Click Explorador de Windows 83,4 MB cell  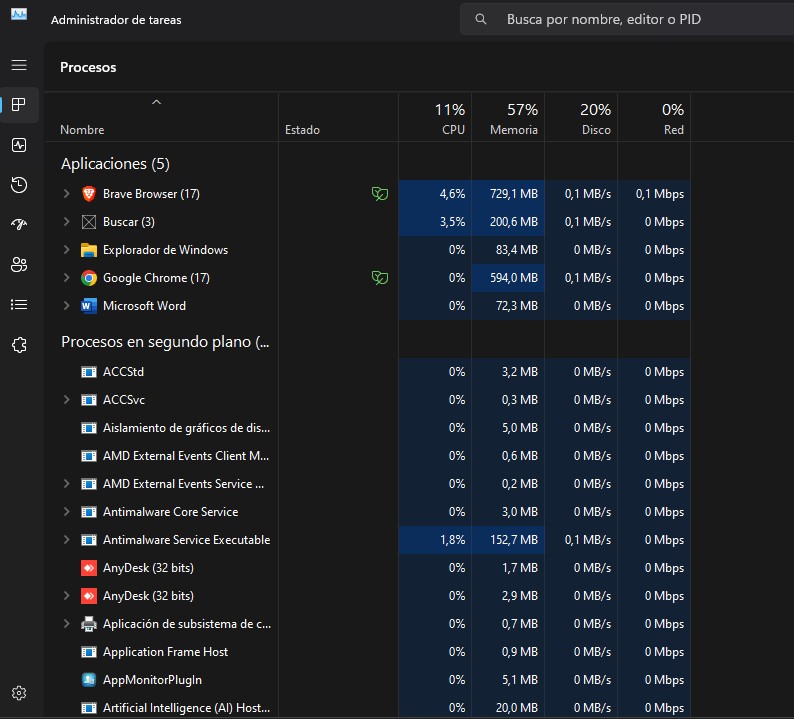[508, 250]
